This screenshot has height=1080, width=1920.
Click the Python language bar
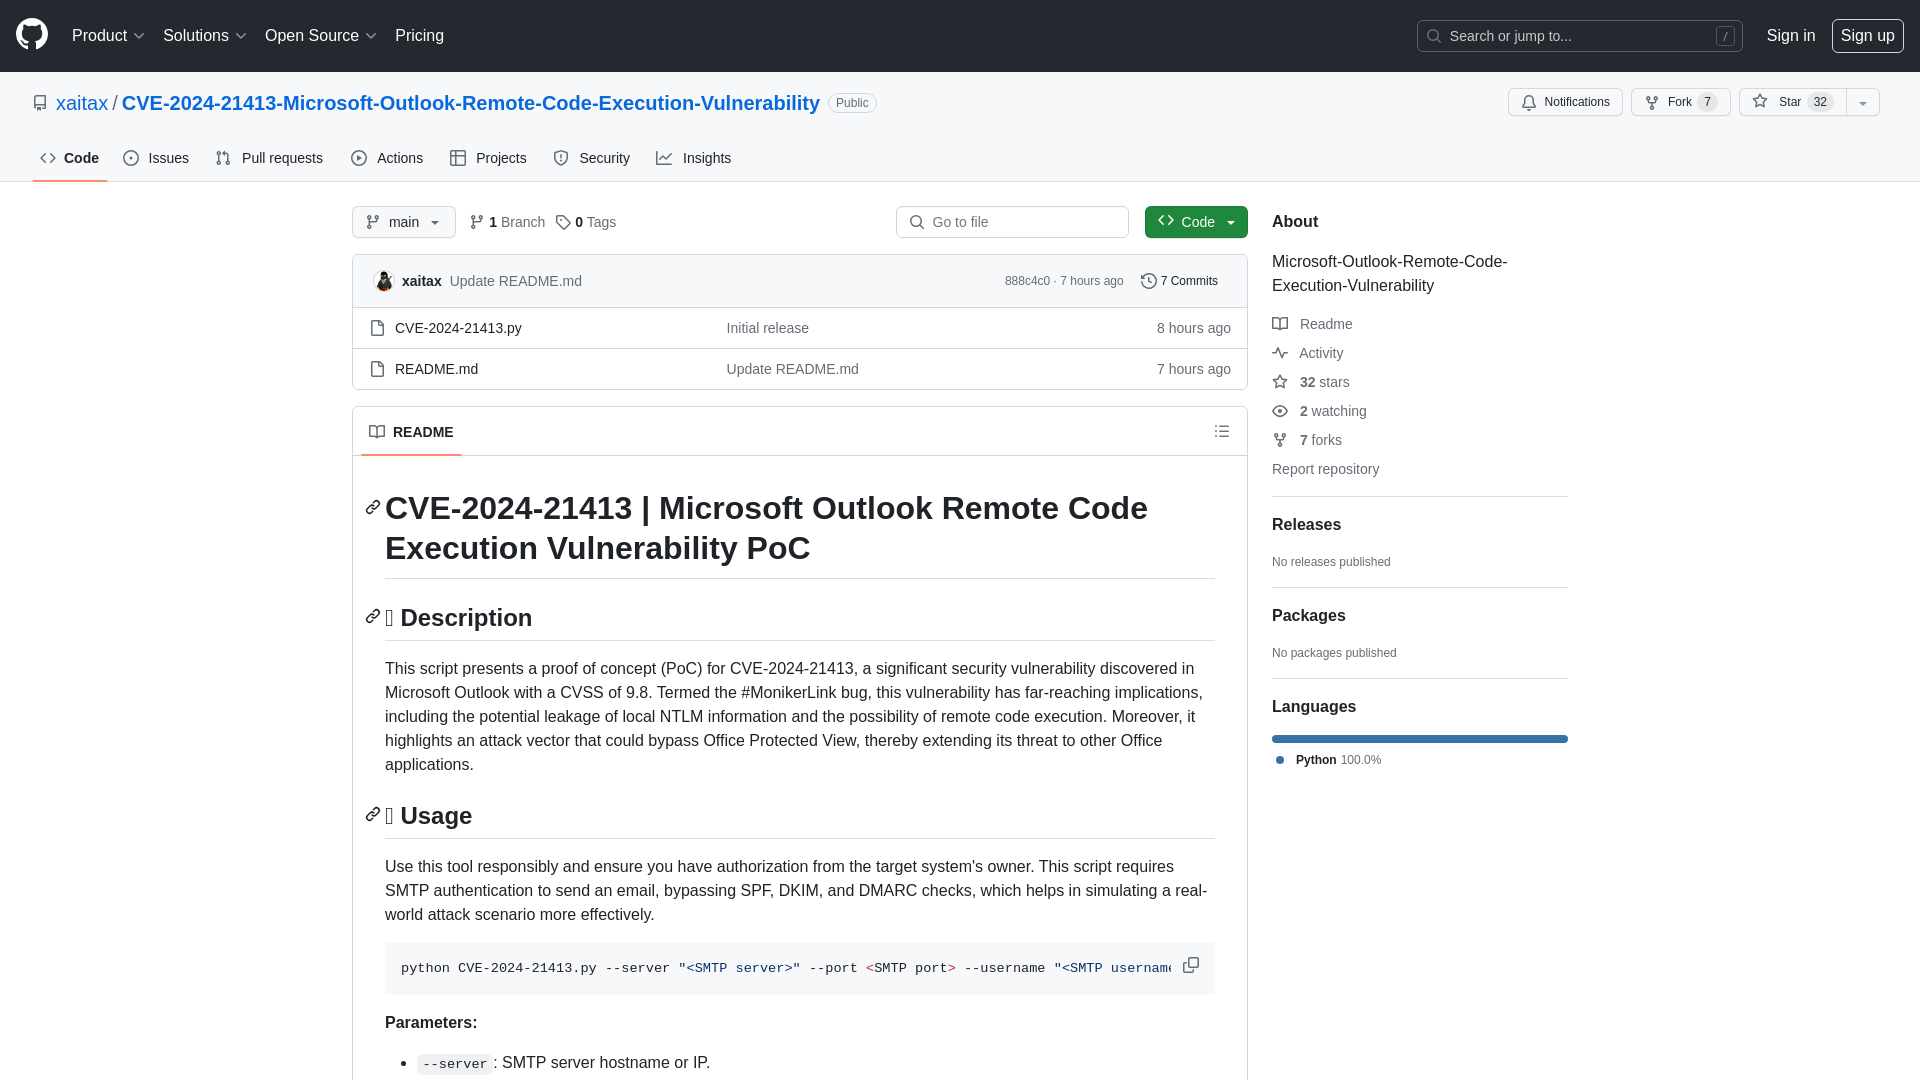[x=1420, y=739]
